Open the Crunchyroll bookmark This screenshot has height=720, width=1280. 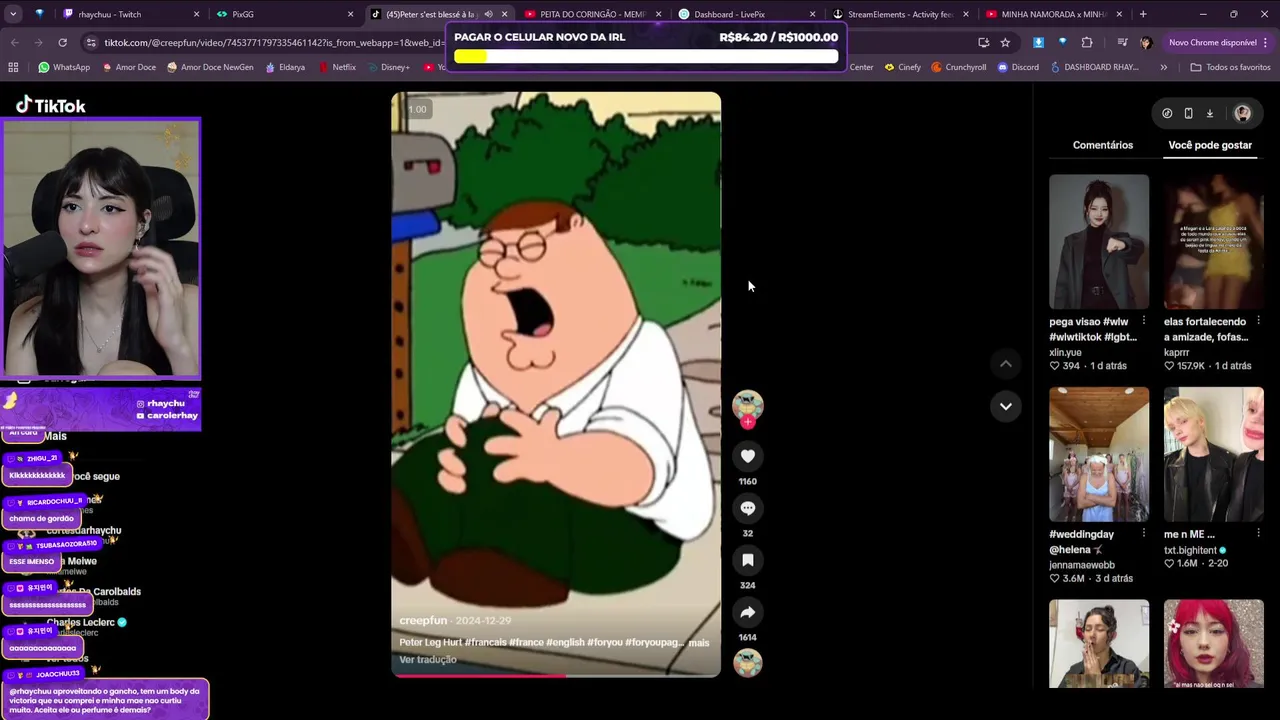[x=958, y=67]
